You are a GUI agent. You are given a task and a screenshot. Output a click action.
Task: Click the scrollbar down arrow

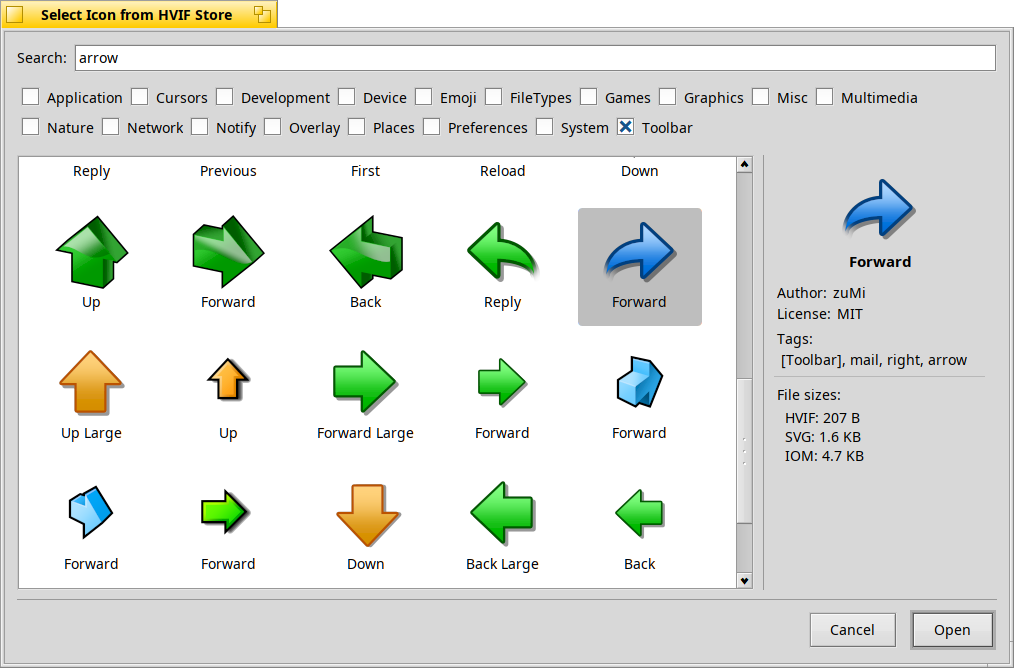(744, 580)
